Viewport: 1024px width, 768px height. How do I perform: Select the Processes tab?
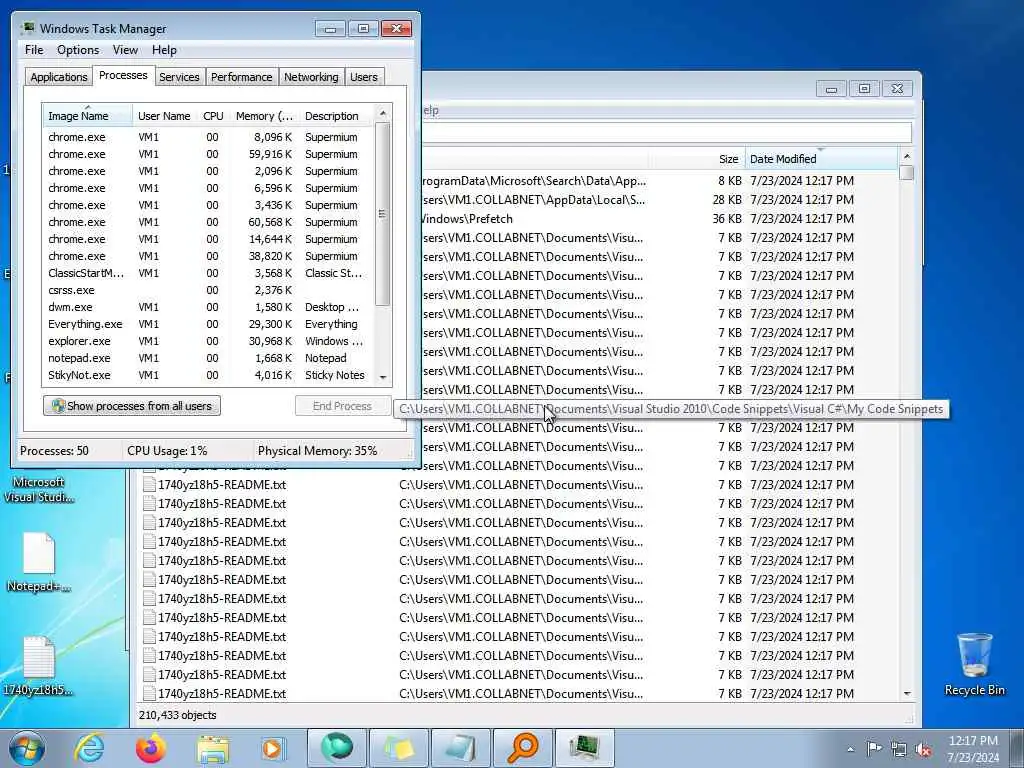coord(123,75)
